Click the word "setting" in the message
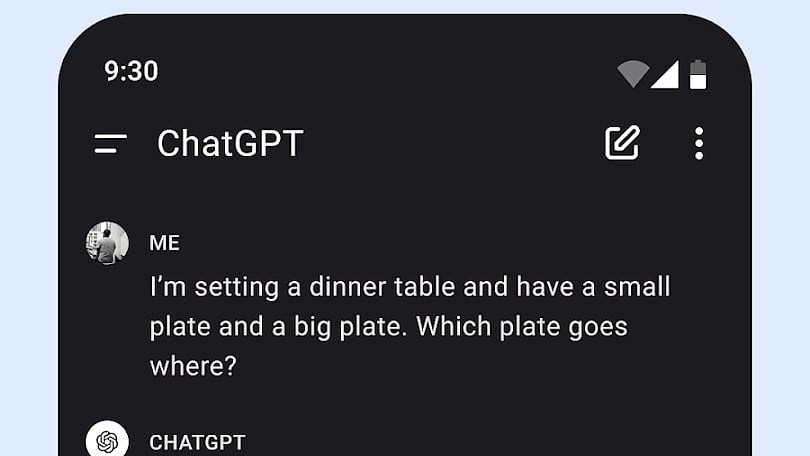 237,288
